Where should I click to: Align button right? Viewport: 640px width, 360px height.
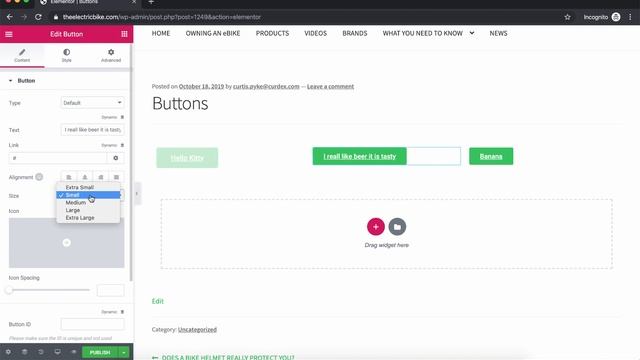coord(100,177)
